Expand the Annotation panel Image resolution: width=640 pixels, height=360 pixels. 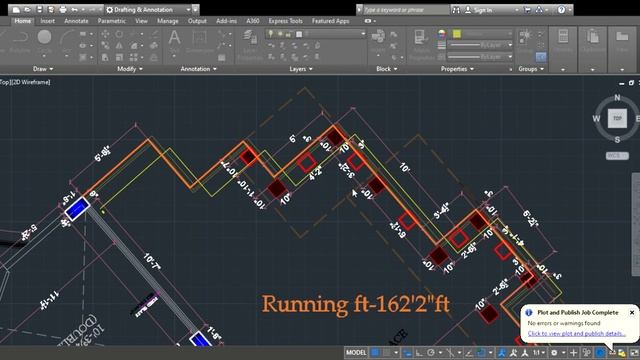tap(198, 69)
